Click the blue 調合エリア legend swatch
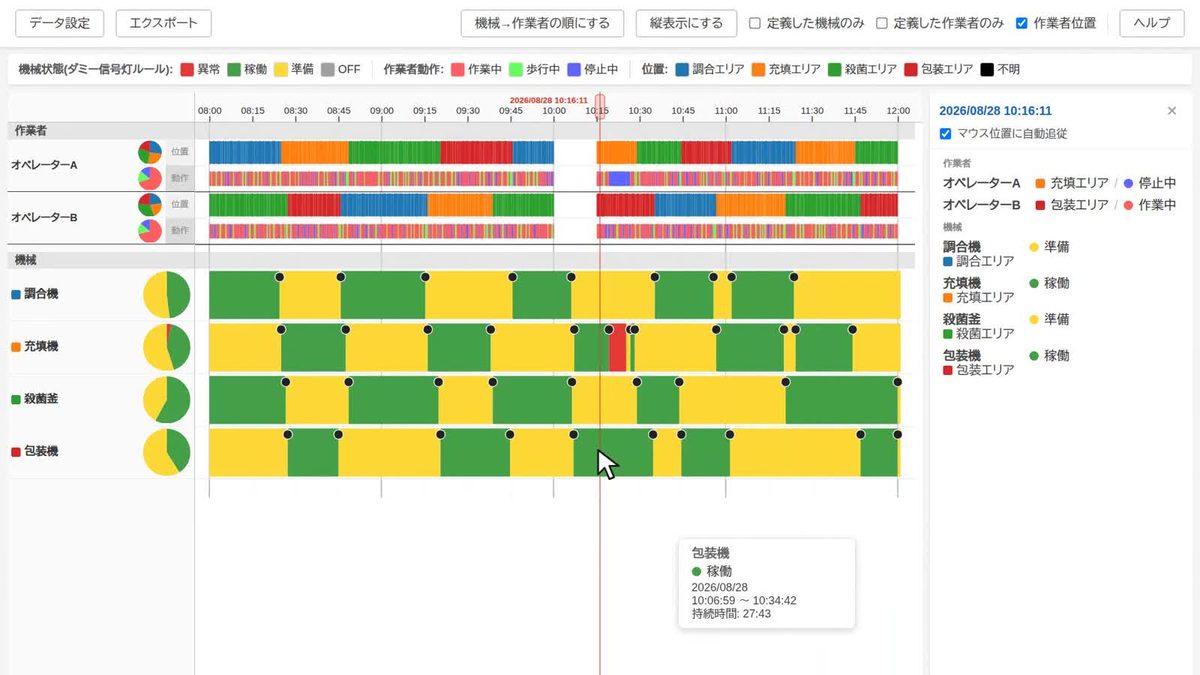1200x675 pixels. pyautogui.click(x=682, y=70)
